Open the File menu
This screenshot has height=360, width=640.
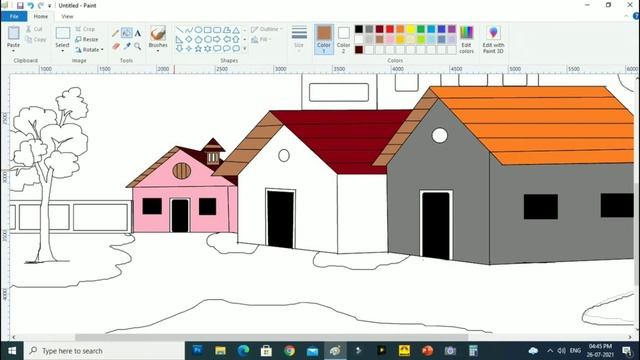(14, 16)
